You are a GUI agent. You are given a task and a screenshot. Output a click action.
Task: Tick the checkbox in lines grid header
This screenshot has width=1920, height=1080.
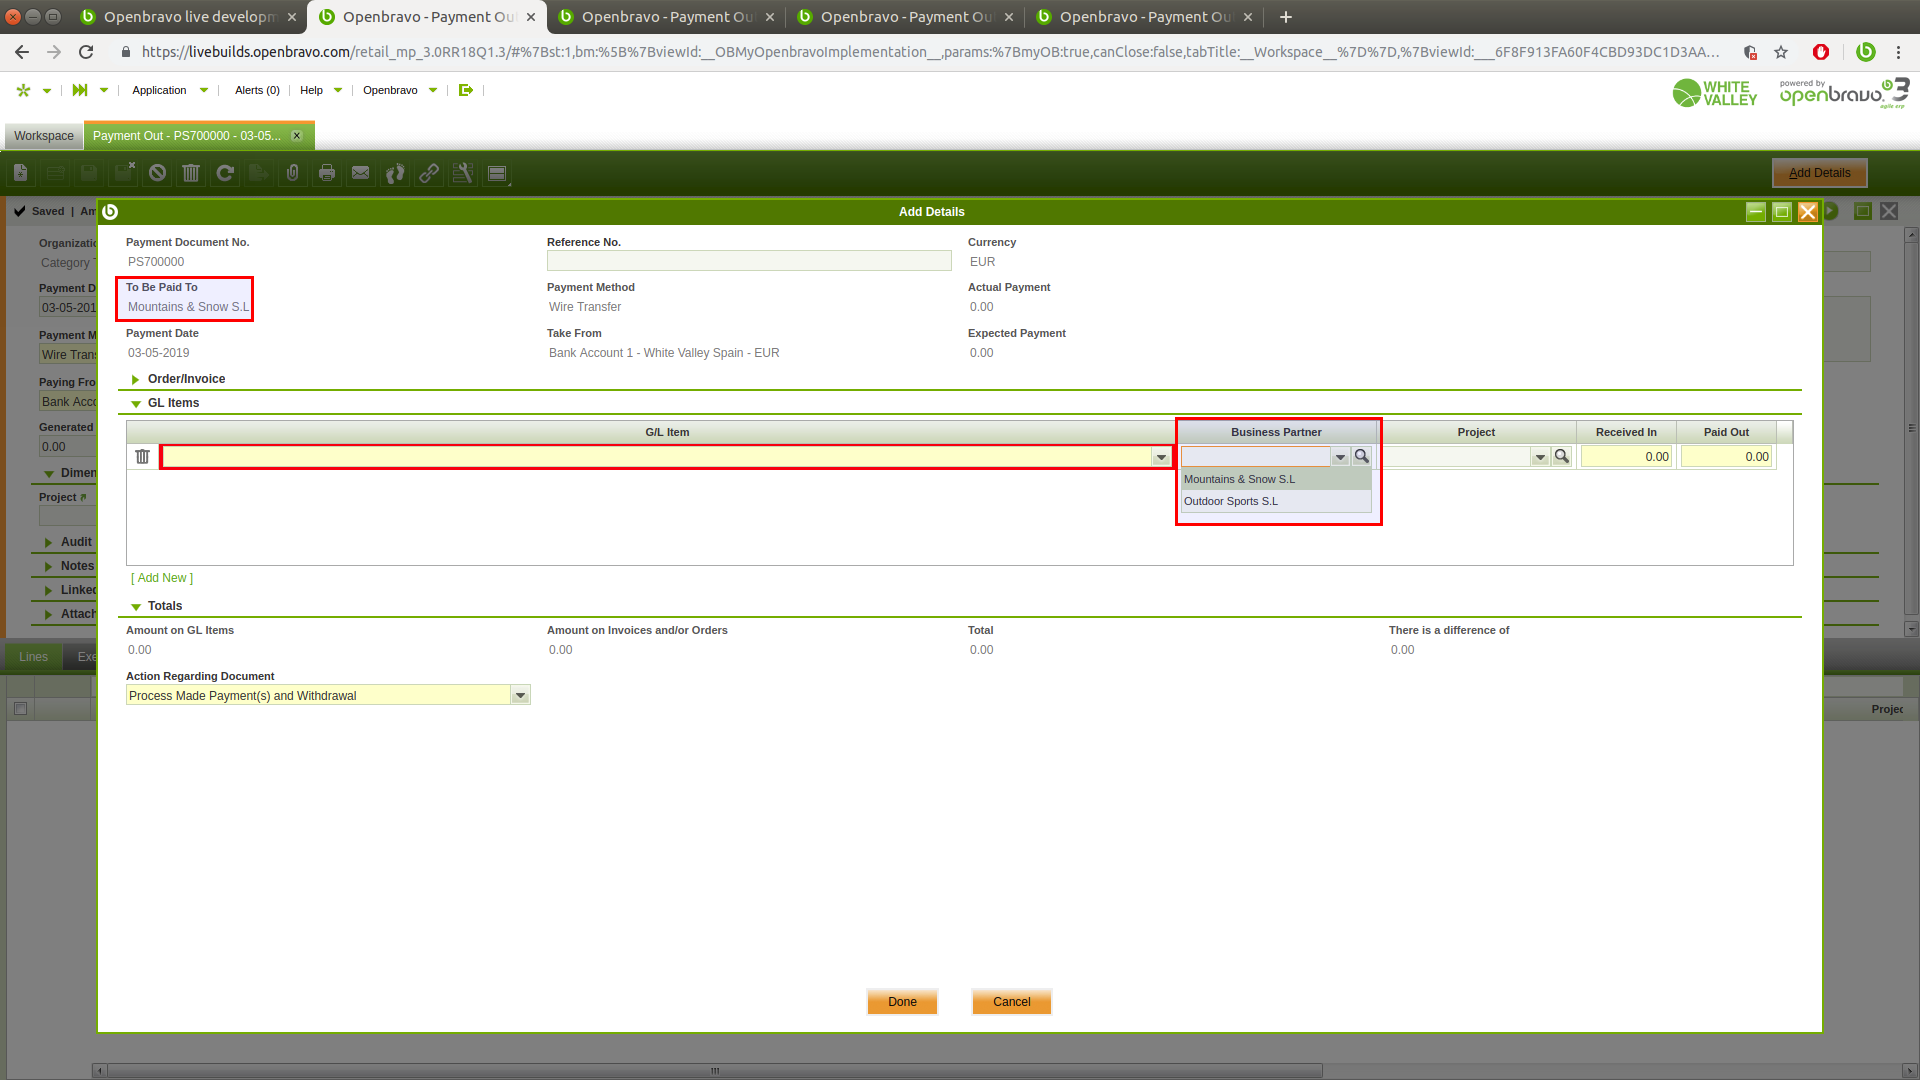[x=20, y=709]
